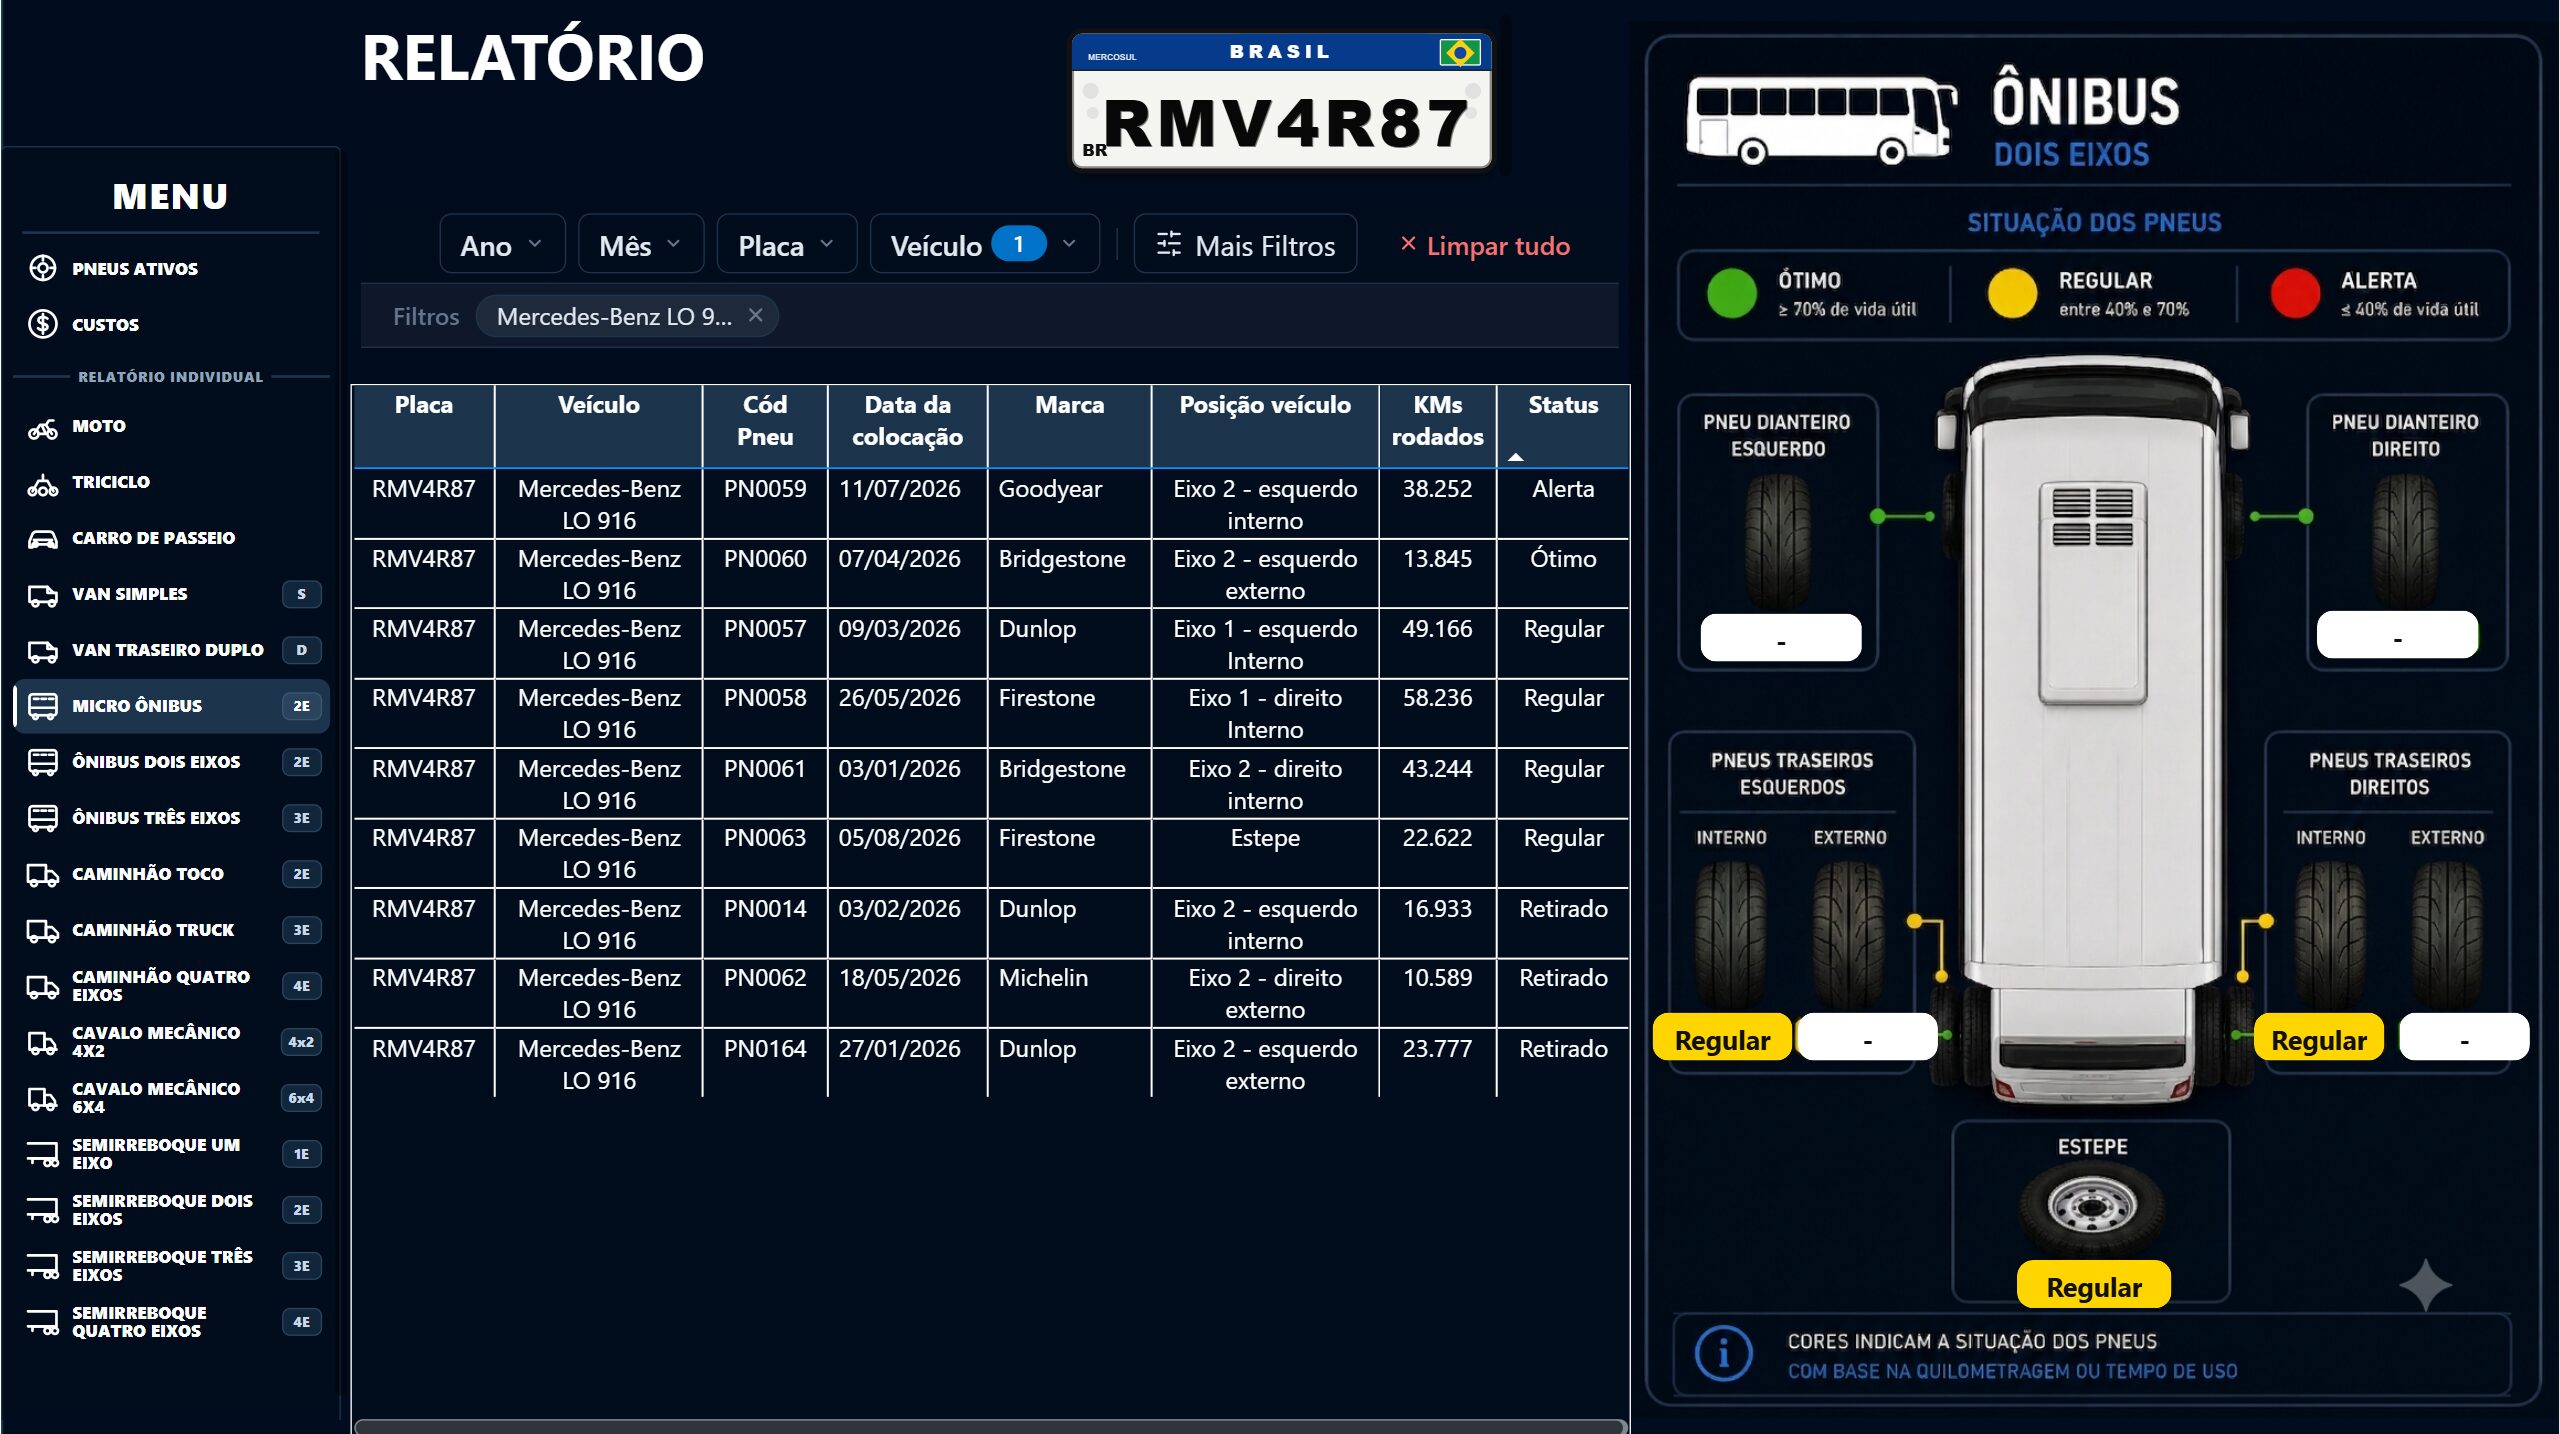Click the Estepe Regular status badge
Screen dimensions: 2560x1434
(2093, 1286)
